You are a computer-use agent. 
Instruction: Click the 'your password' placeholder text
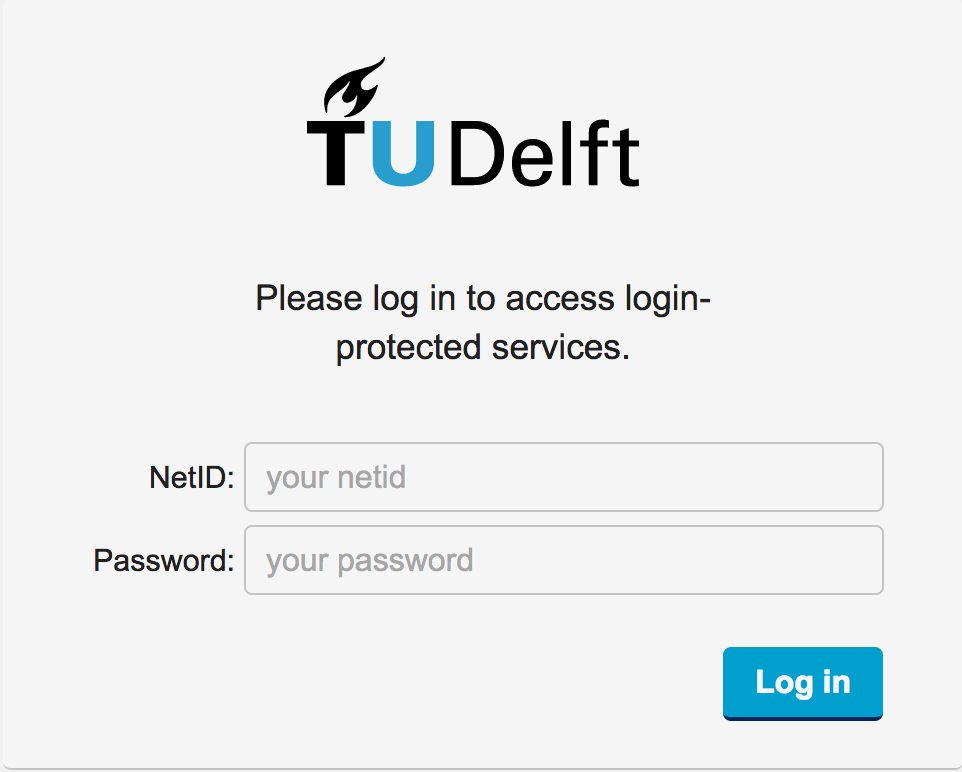(x=369, y=561)
